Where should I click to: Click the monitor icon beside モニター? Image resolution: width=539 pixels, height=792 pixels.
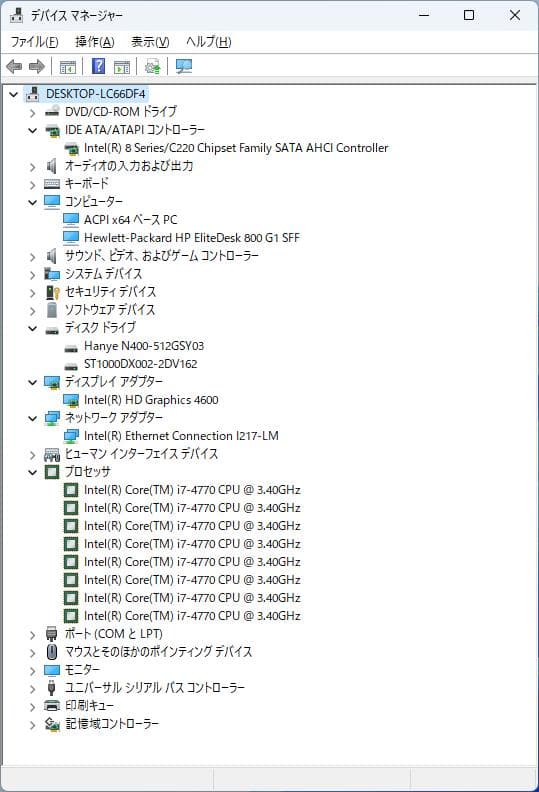point(52,670)
